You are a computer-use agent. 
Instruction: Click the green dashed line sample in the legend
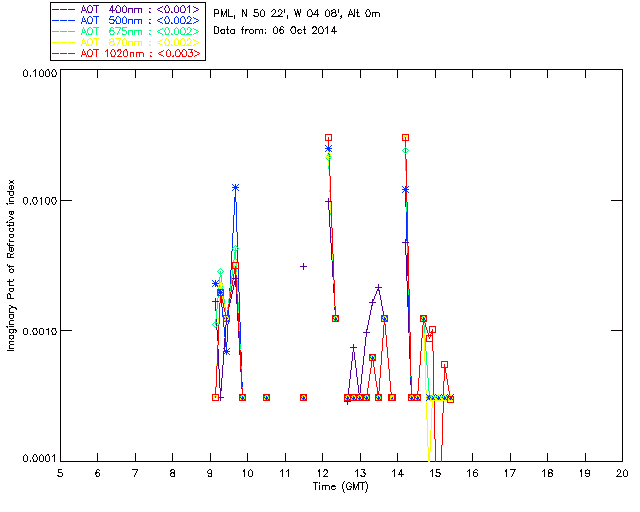[x=64, y=31]
